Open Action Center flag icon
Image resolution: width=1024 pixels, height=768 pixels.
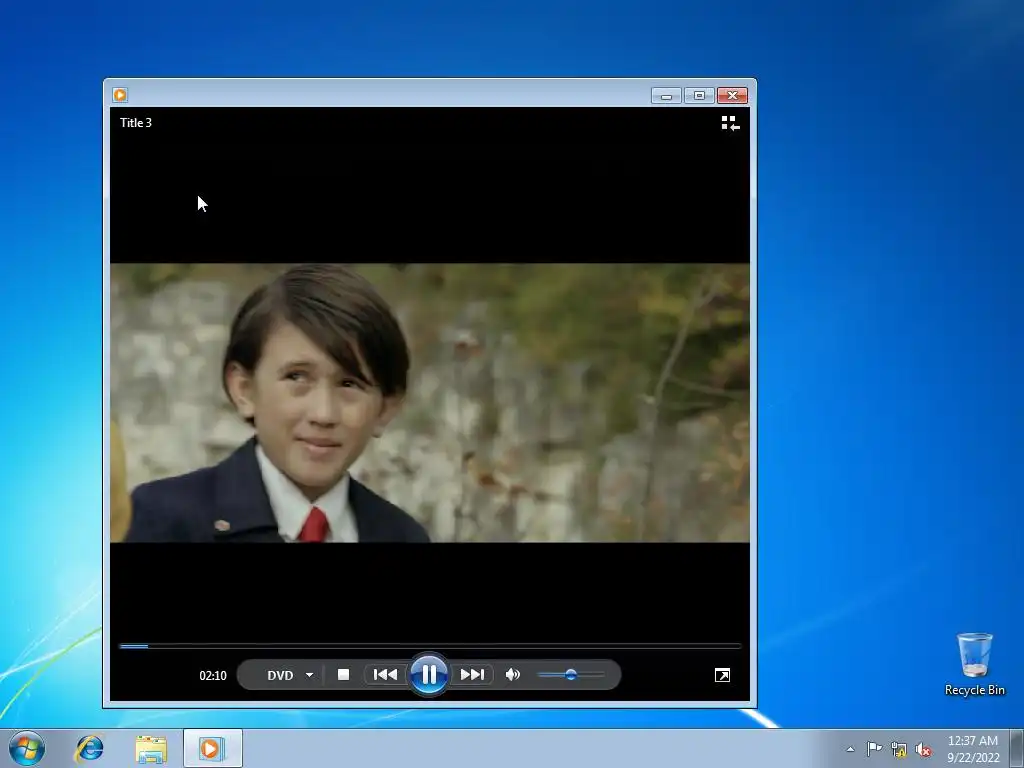click(874, 749)
